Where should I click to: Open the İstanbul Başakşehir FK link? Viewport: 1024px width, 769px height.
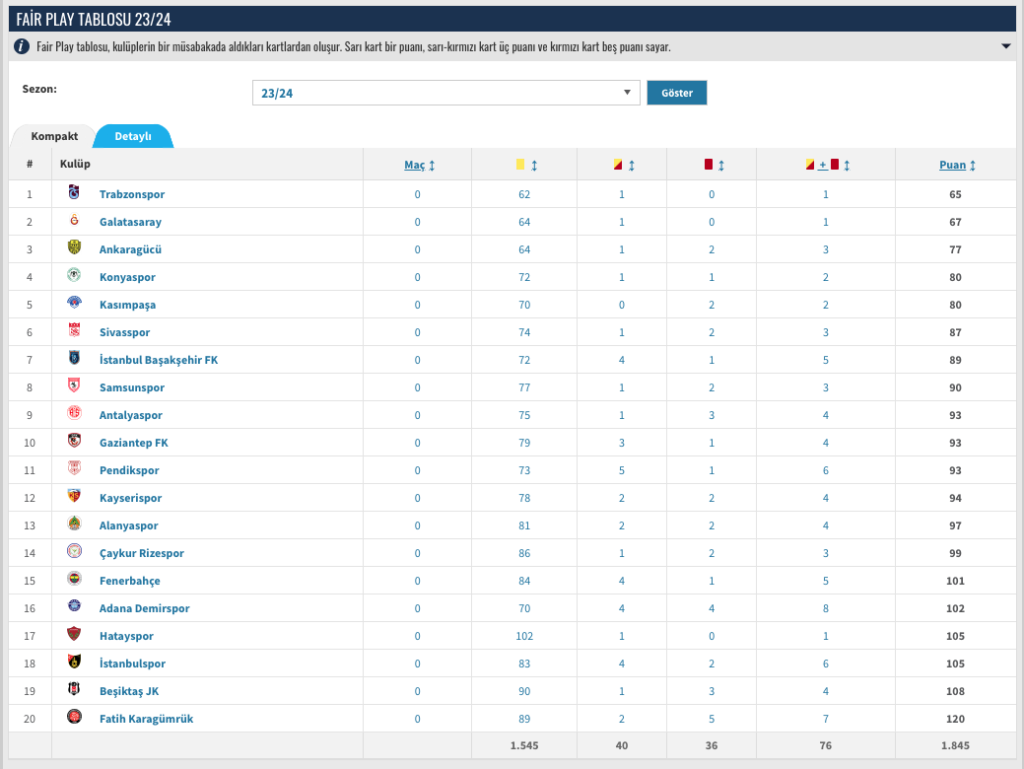(x=159, y=360)
